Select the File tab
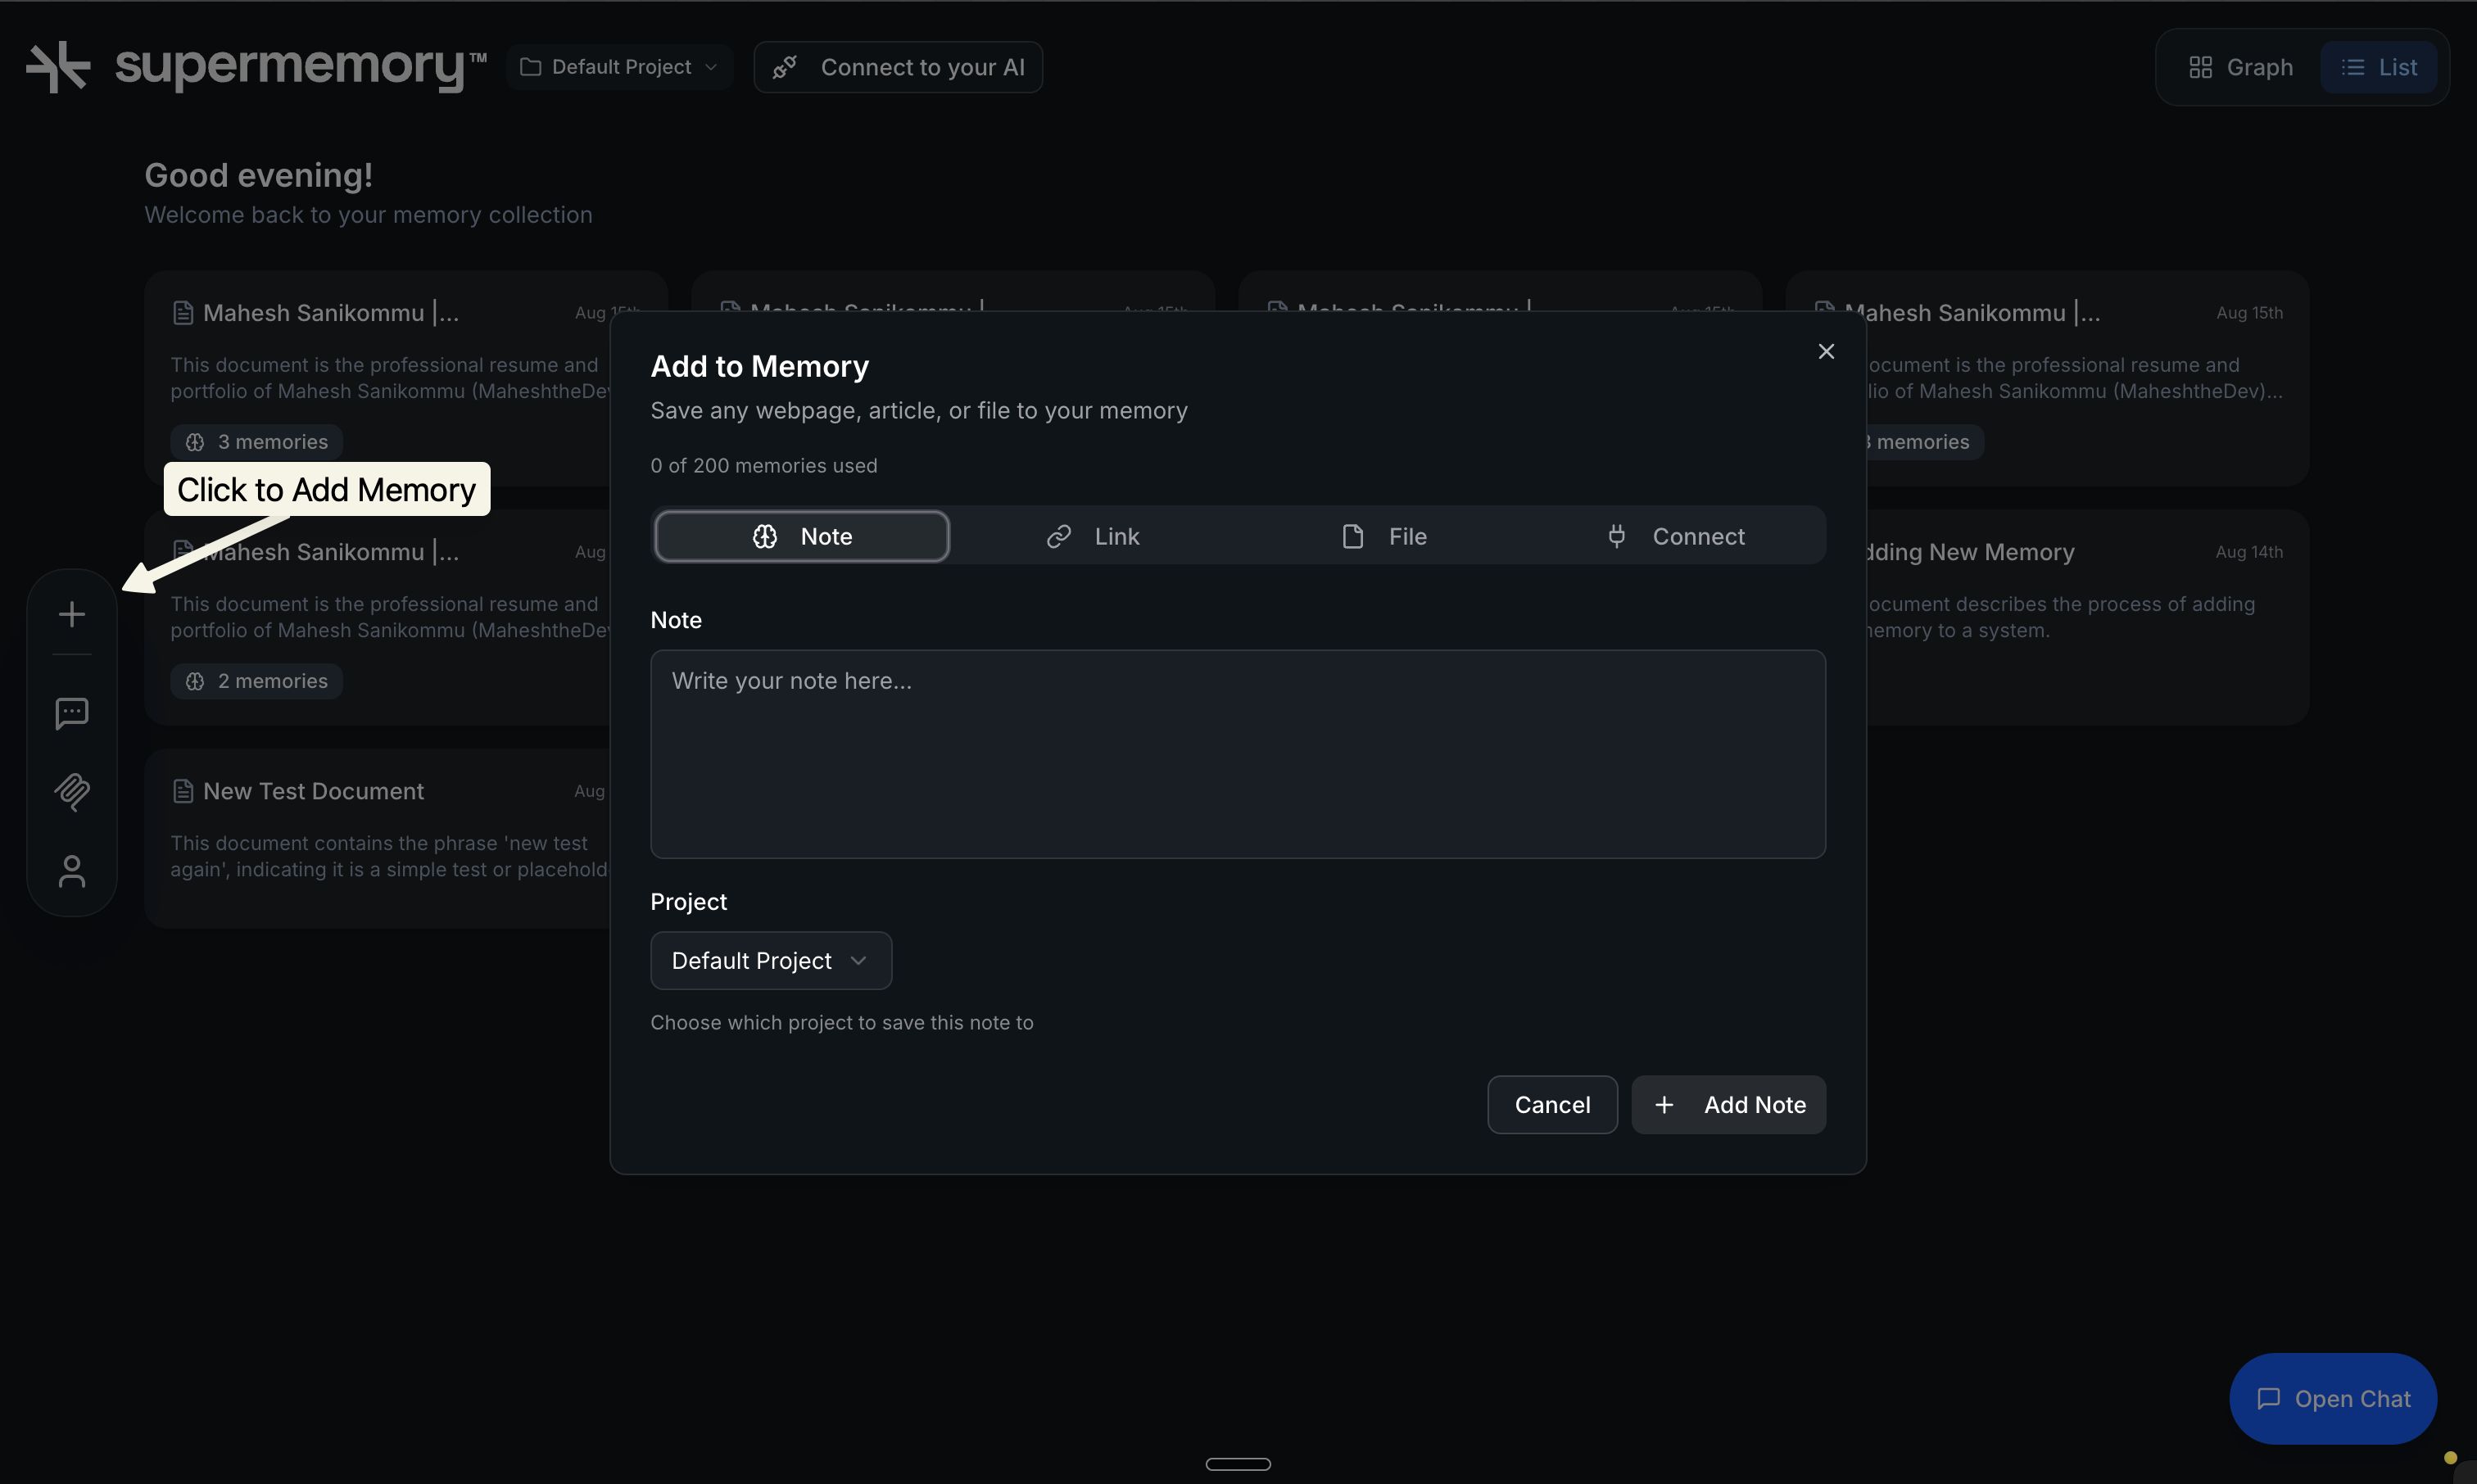Viewport: 2477px width, 1484px height. click(1384, 536)
